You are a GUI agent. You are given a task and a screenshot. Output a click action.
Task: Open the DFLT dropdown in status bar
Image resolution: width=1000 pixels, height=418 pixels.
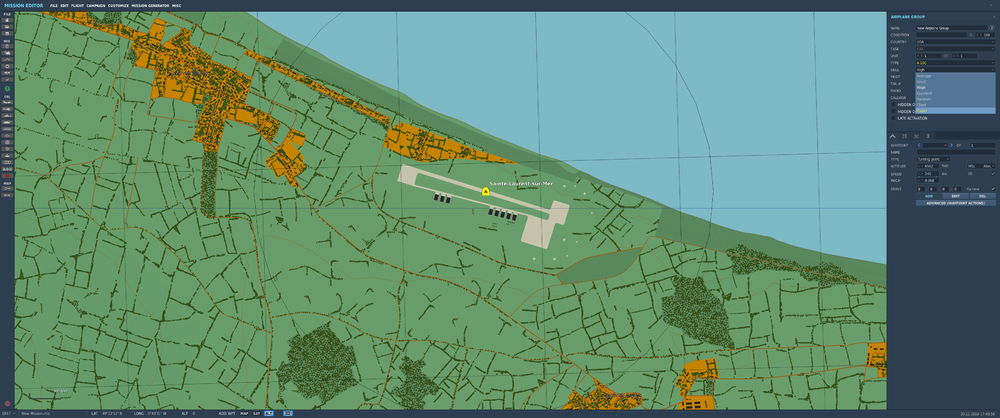(x=7, y=414)
